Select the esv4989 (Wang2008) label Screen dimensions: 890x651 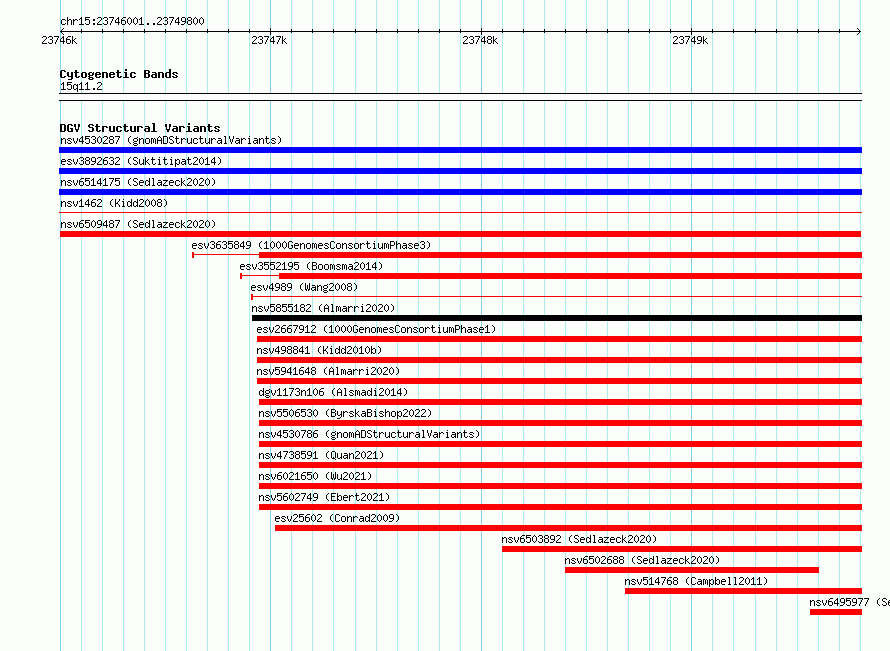304,287
